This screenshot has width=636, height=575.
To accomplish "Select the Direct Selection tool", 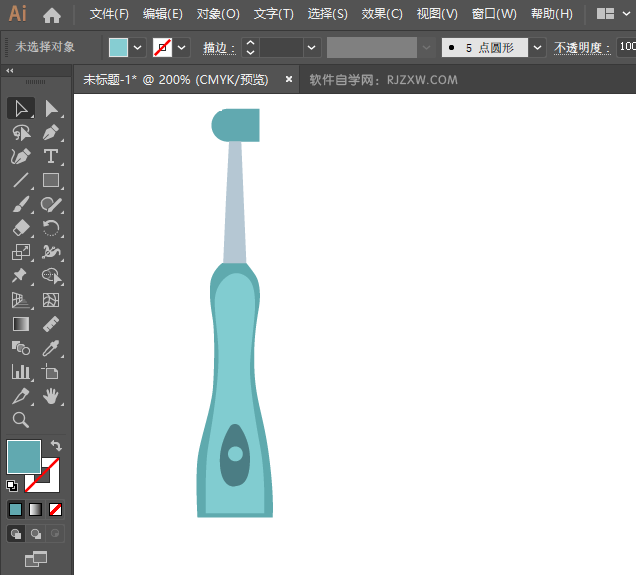I will point(51,108).
